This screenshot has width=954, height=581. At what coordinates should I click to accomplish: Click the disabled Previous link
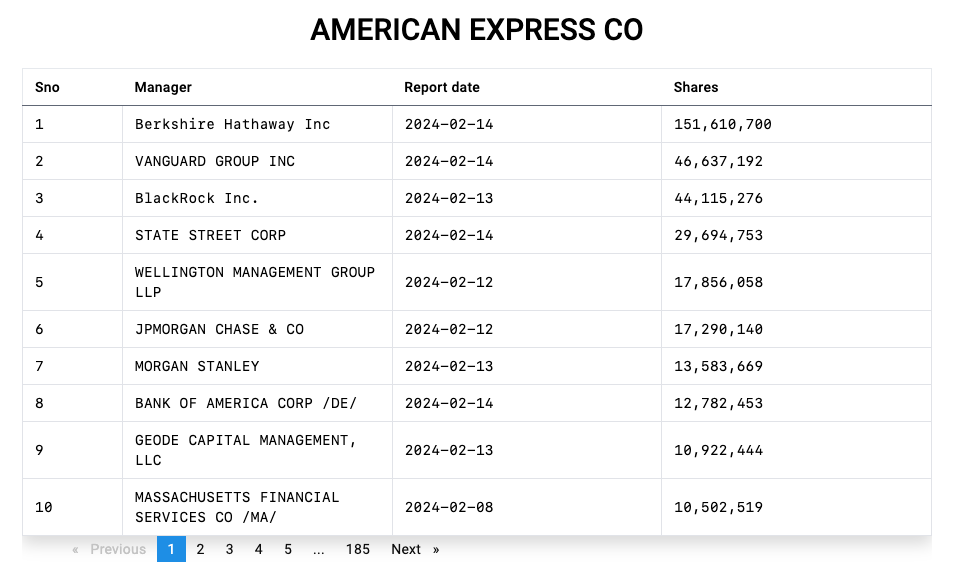[x=109, y=549]
